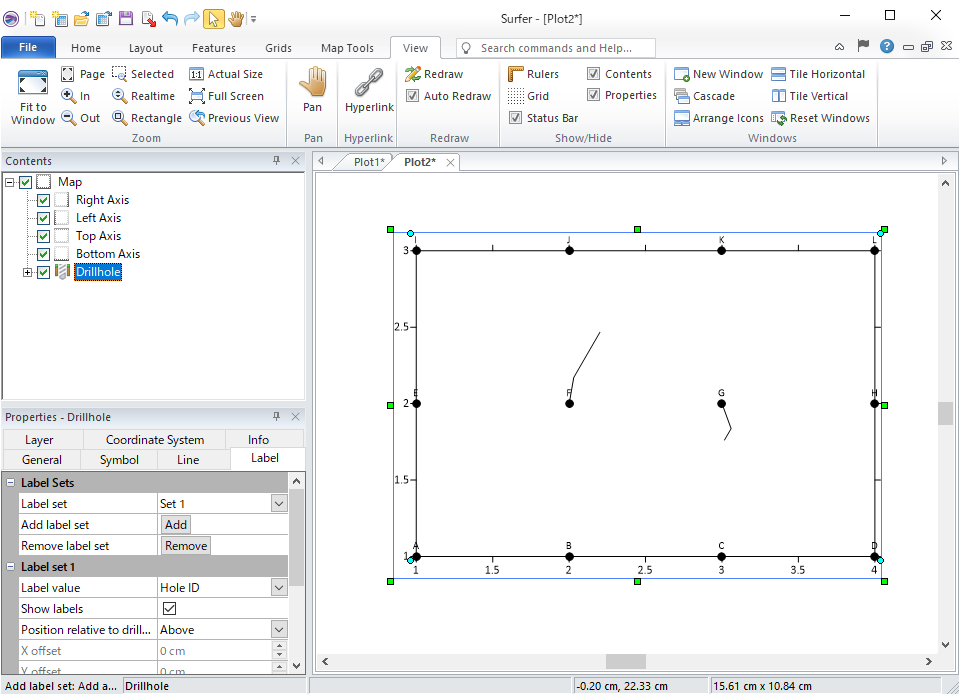The width and height of the screenshot is (960, 695).
Task: Disable the Show labels checkbox
Action: tap(169, 609)
